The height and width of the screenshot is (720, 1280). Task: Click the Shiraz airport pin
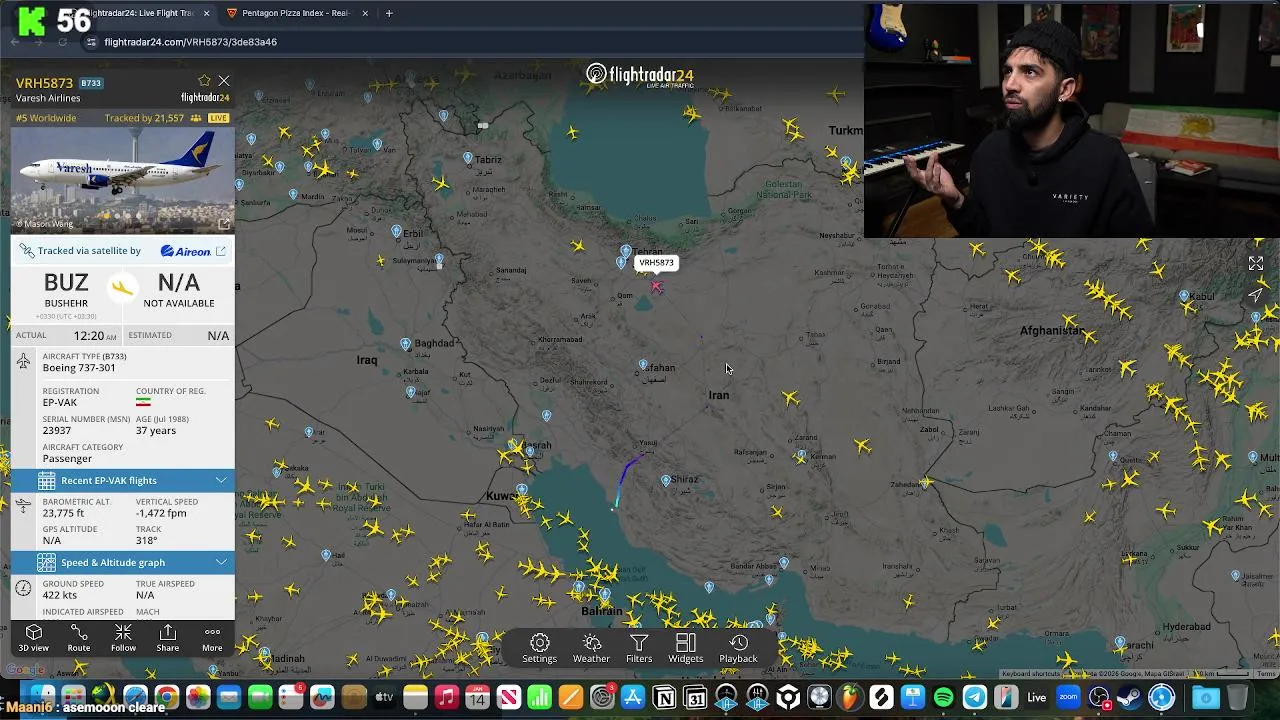point(666,481)
